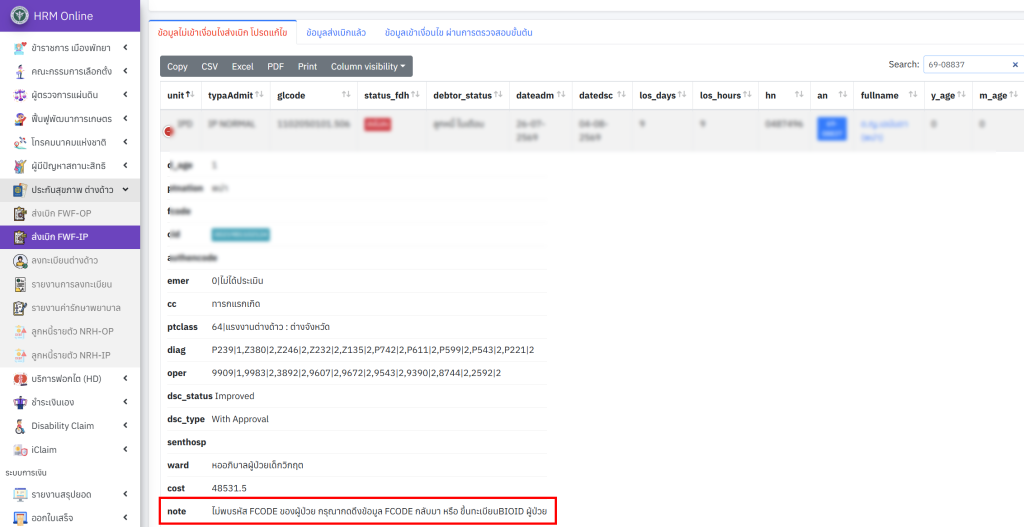1024x527 pixels.
Task: Open ลงทะเบียนต่างด้าว menu item
Action: tap(70, 261)
